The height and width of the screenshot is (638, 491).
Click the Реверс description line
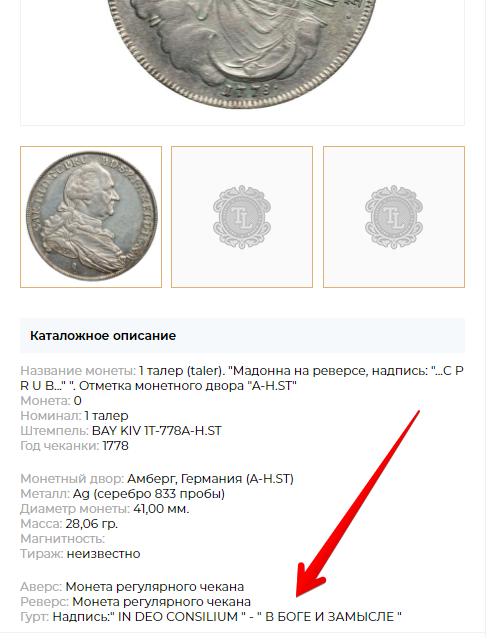(x=135, y=602)
